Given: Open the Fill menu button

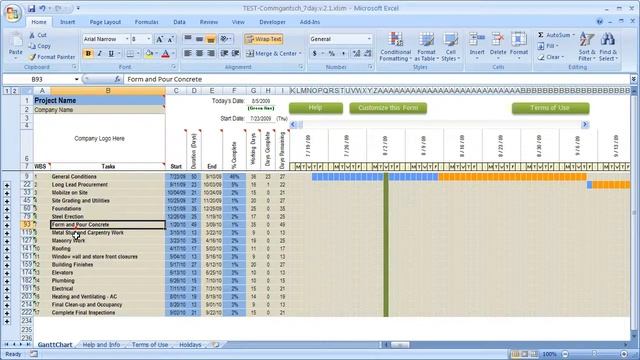Looking at the screenshot, I should click(x=548, y=46).
